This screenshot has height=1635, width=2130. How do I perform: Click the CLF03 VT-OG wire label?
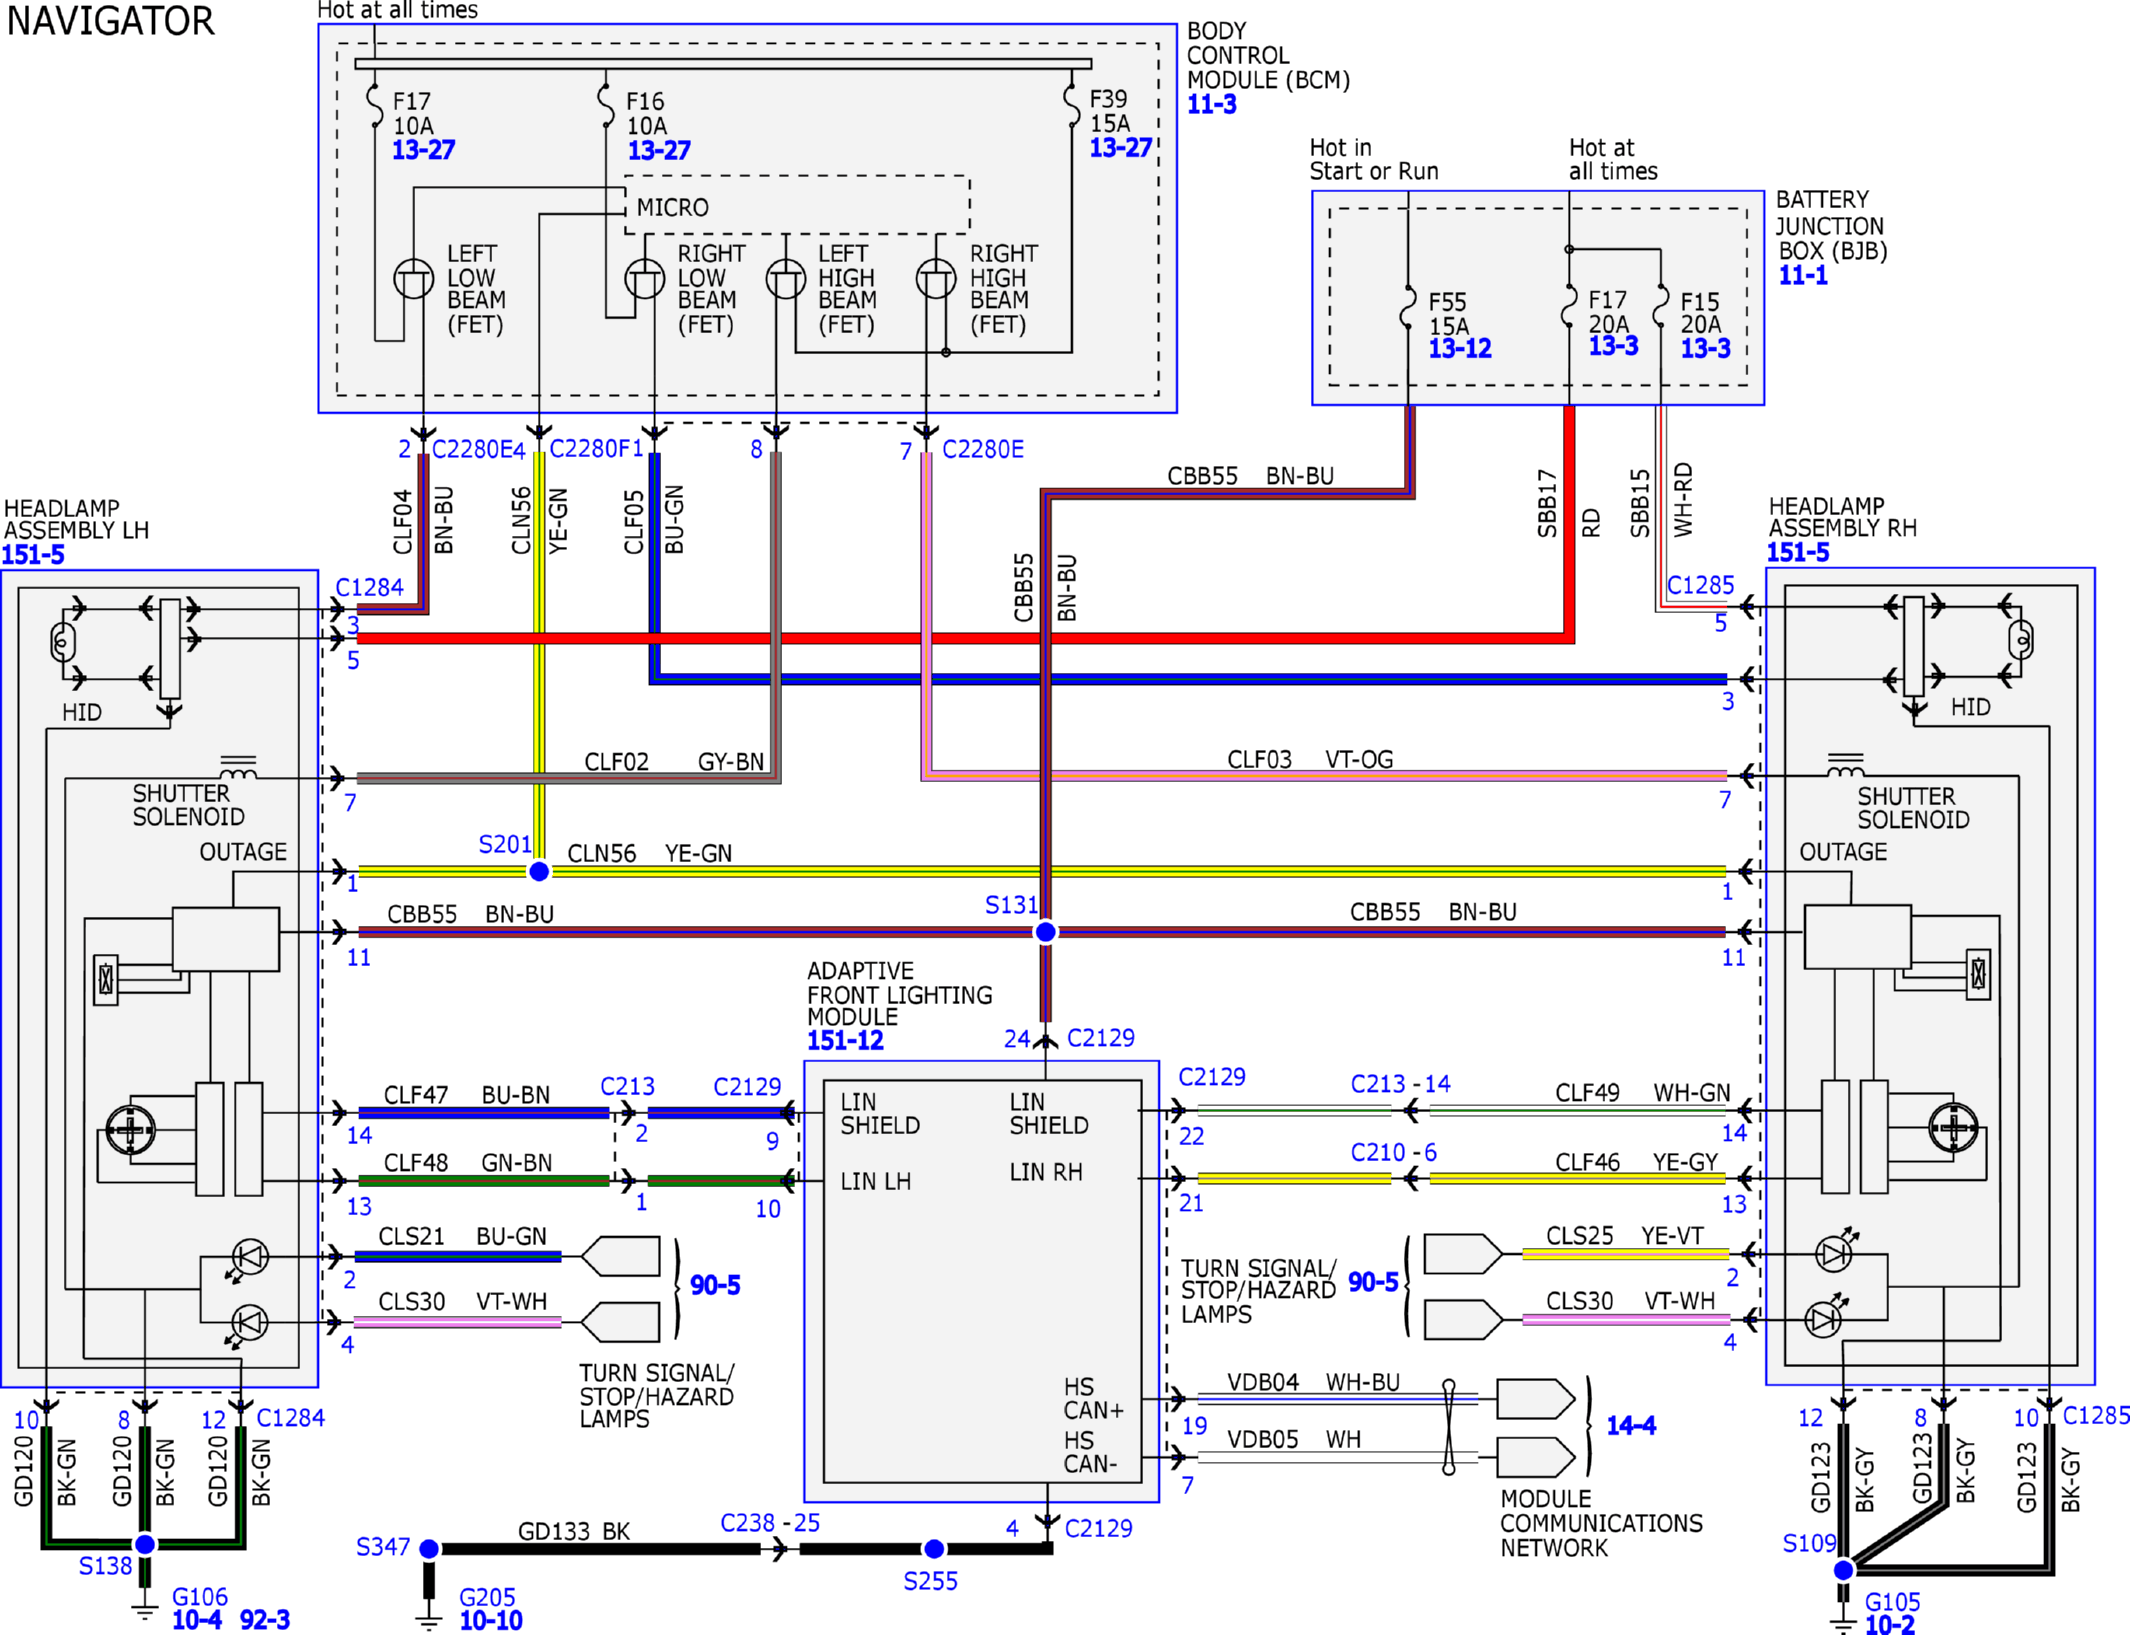1310,760
